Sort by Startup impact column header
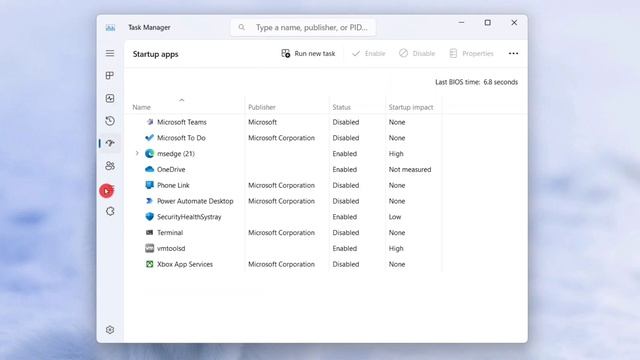 411,107
